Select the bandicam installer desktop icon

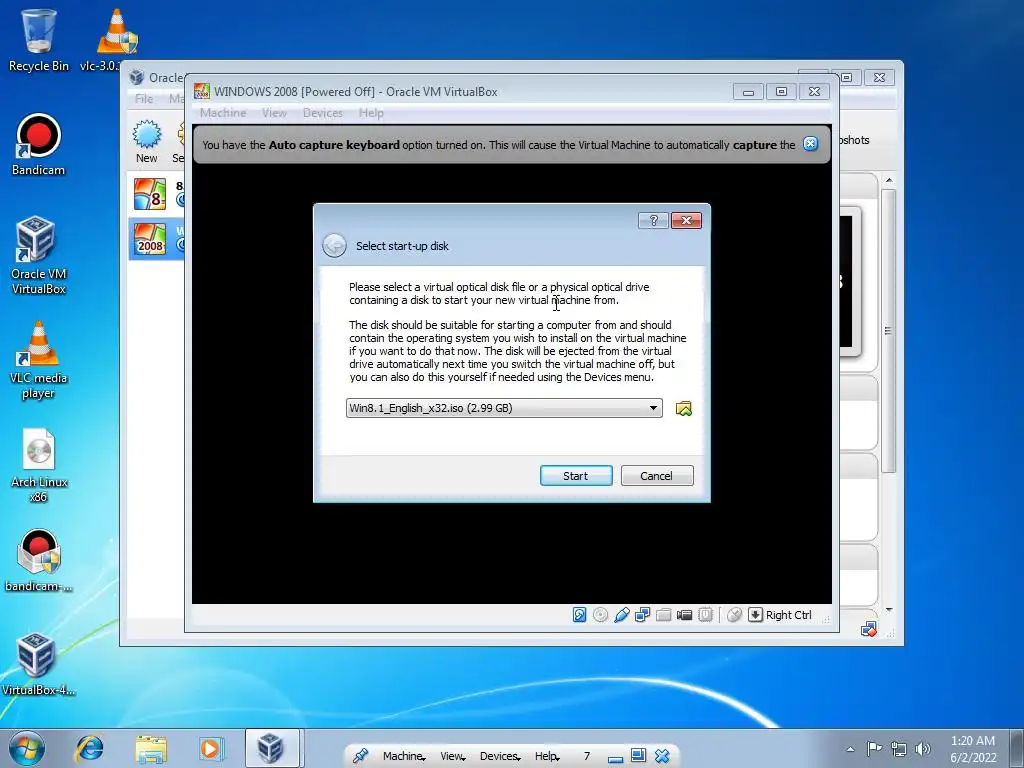tap(38, 560)
